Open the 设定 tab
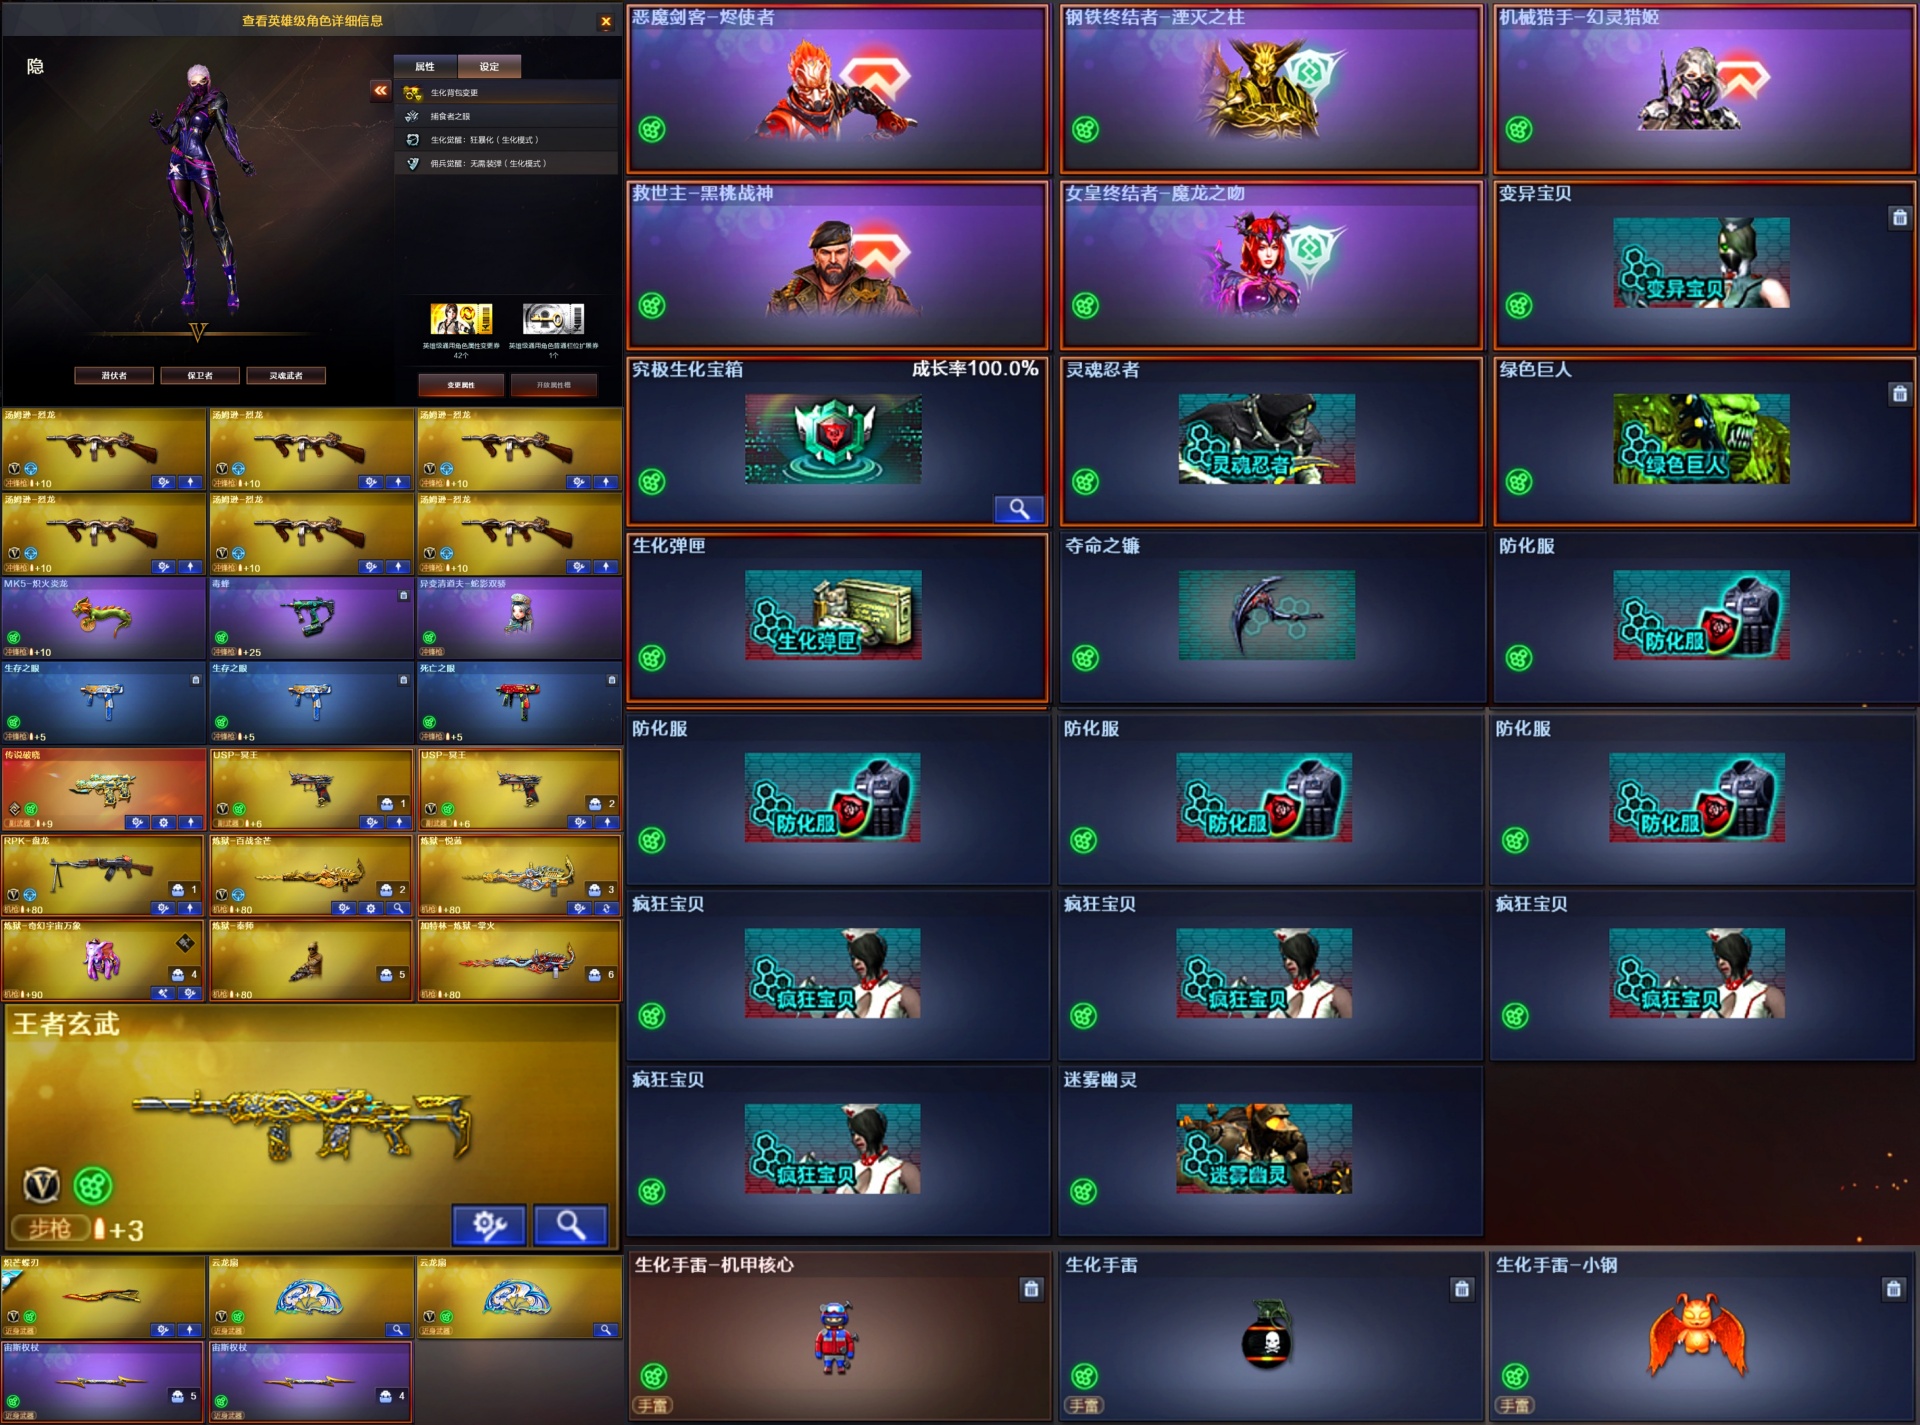The width and height of the screenshot is (1920, 1425). [x=489, y=67]
